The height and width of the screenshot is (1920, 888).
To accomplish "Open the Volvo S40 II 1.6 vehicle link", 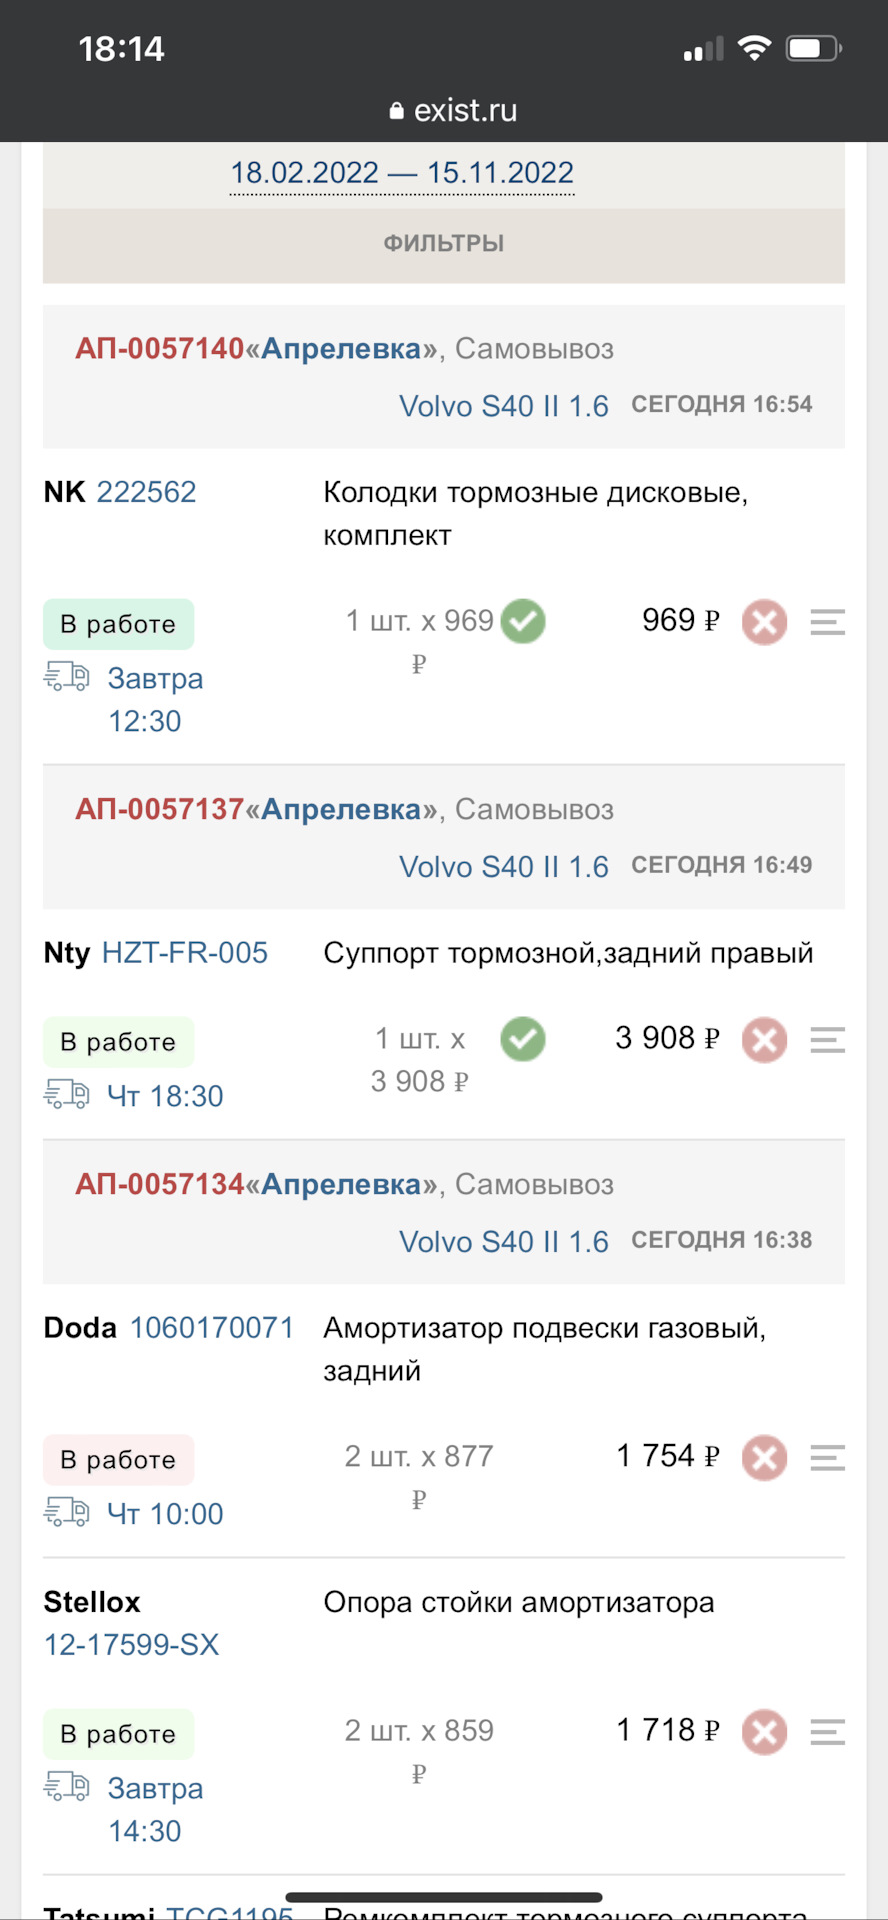I will [503, 406].
